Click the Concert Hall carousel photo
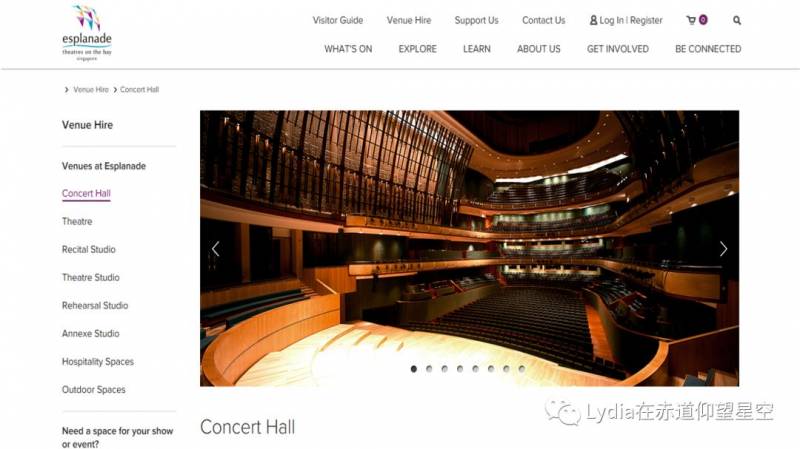 coord(469,248)
